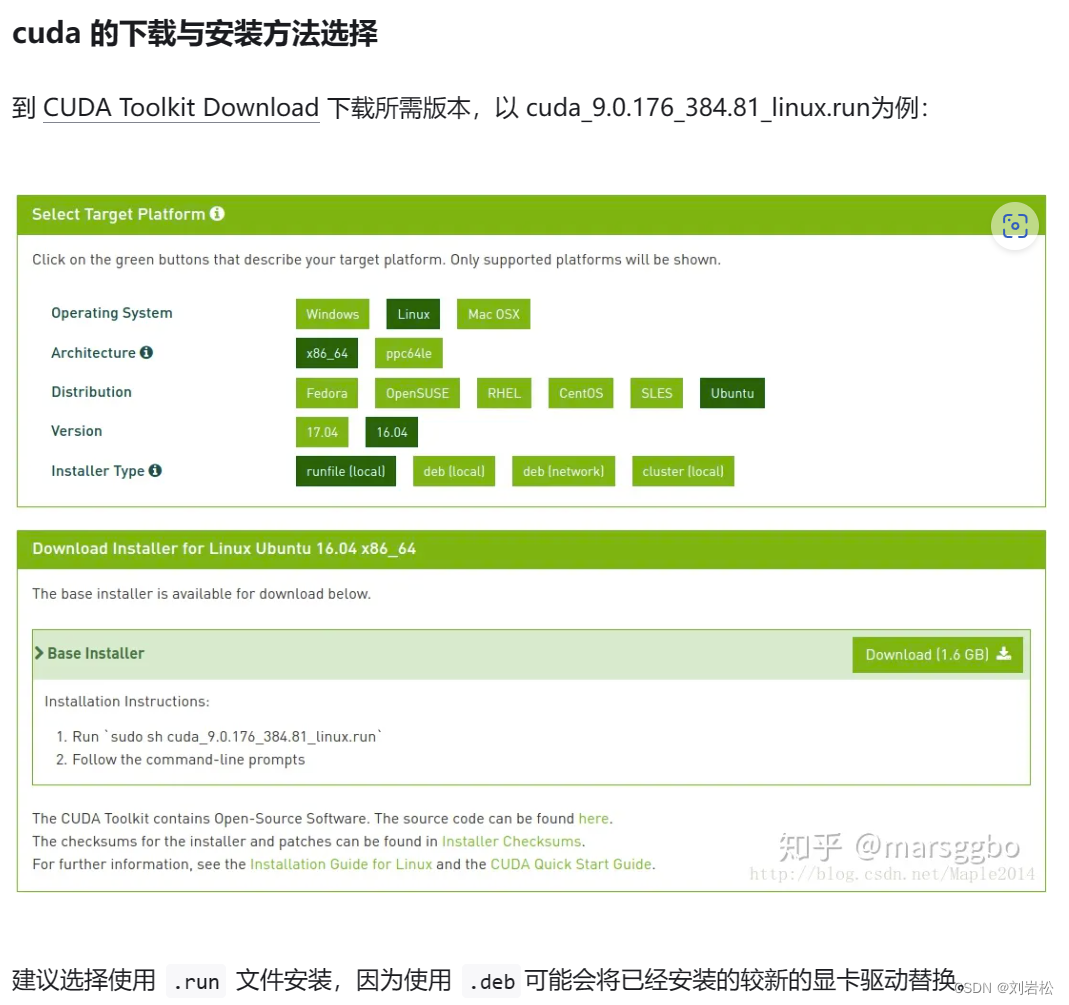Screen dimensions: 1069x1005
Task: Click the 'here' source code link
Action: point(593,818)
